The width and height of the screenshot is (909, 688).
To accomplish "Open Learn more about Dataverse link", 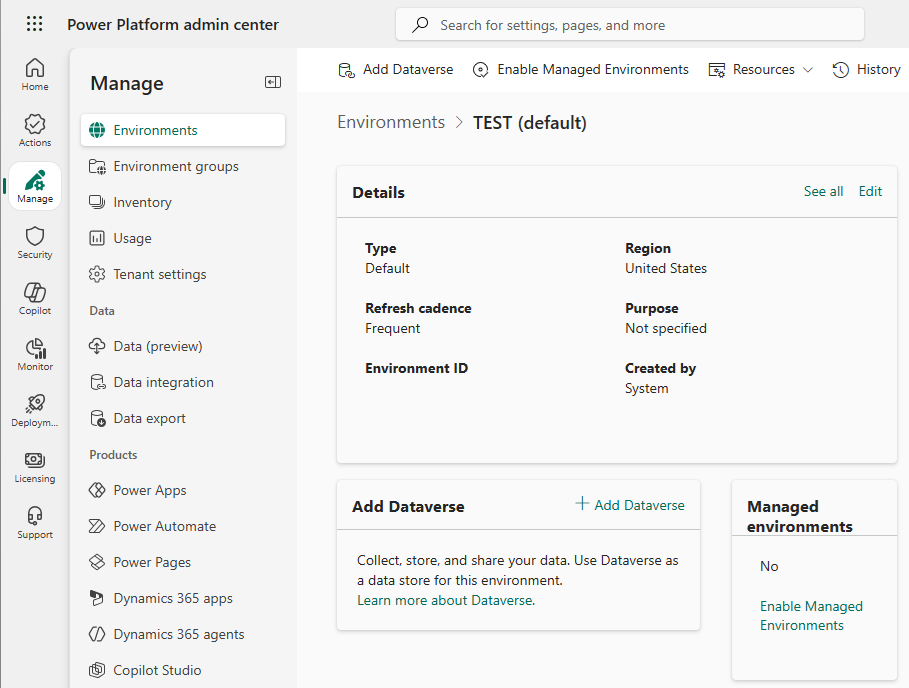I will coord(446,600).
